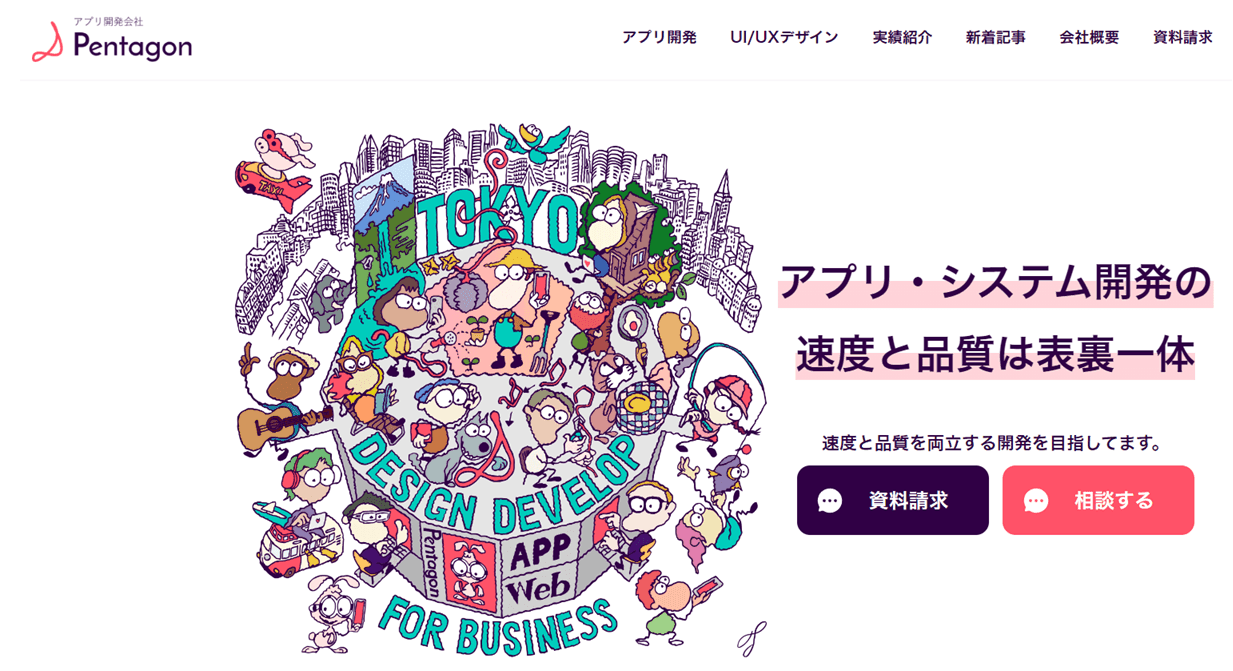The image size is (1233, 671).
Task: Click the chat bubble icon on 資料請求 button
Action: click(x=830, y=501)
